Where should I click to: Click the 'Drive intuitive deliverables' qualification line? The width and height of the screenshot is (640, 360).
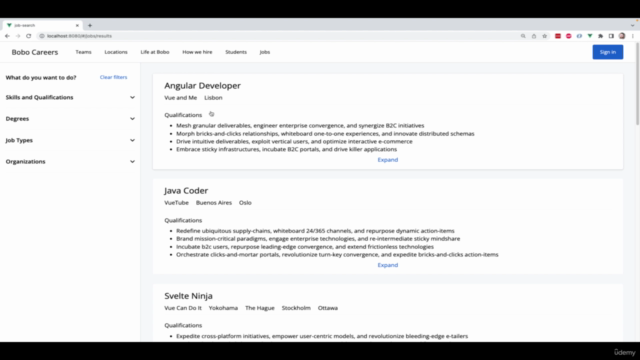coord(294,142)
